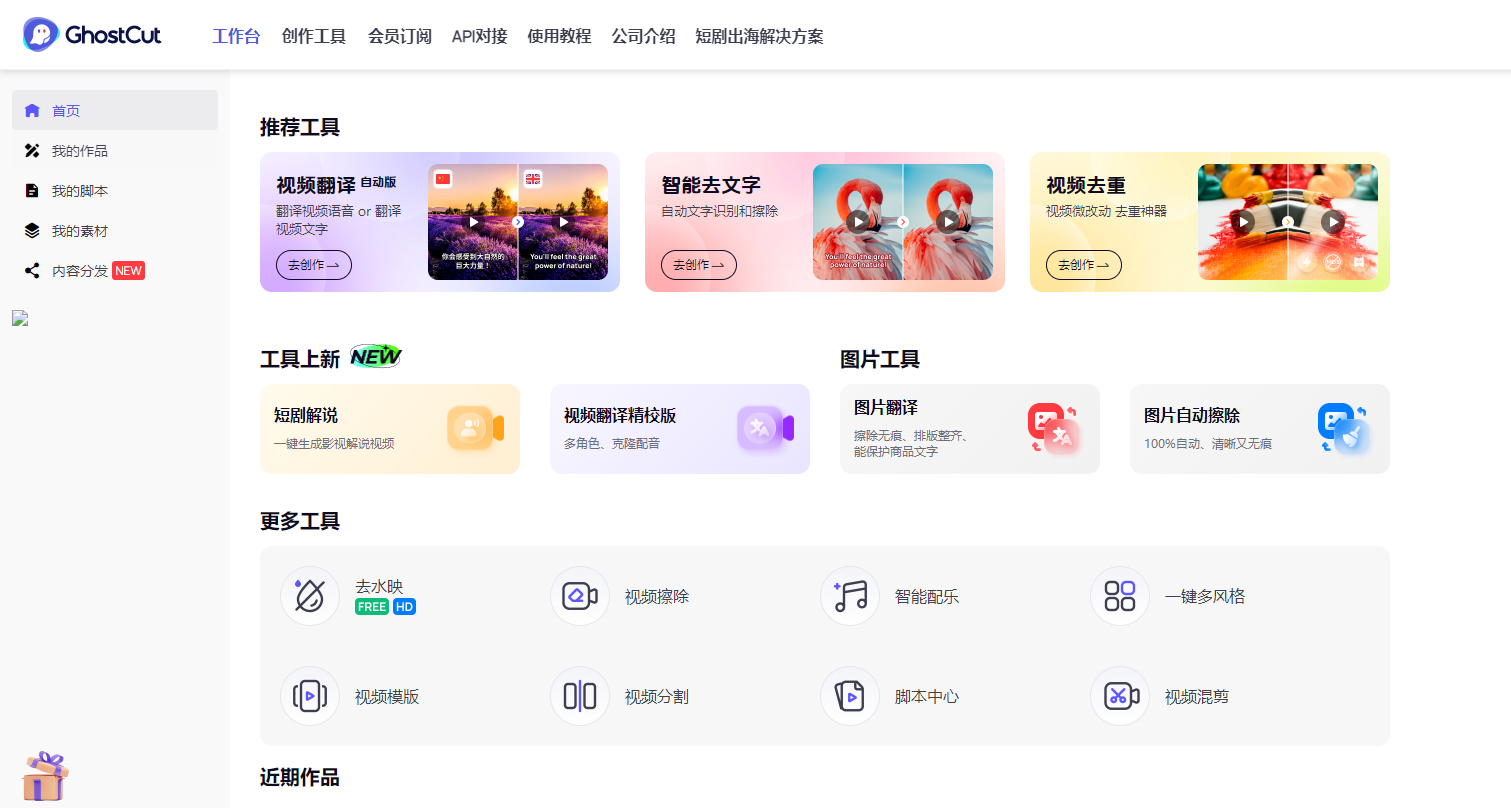The image size is (1511, 808).
Task: Open 我的素材 in the sidebar
Action: 115,231
